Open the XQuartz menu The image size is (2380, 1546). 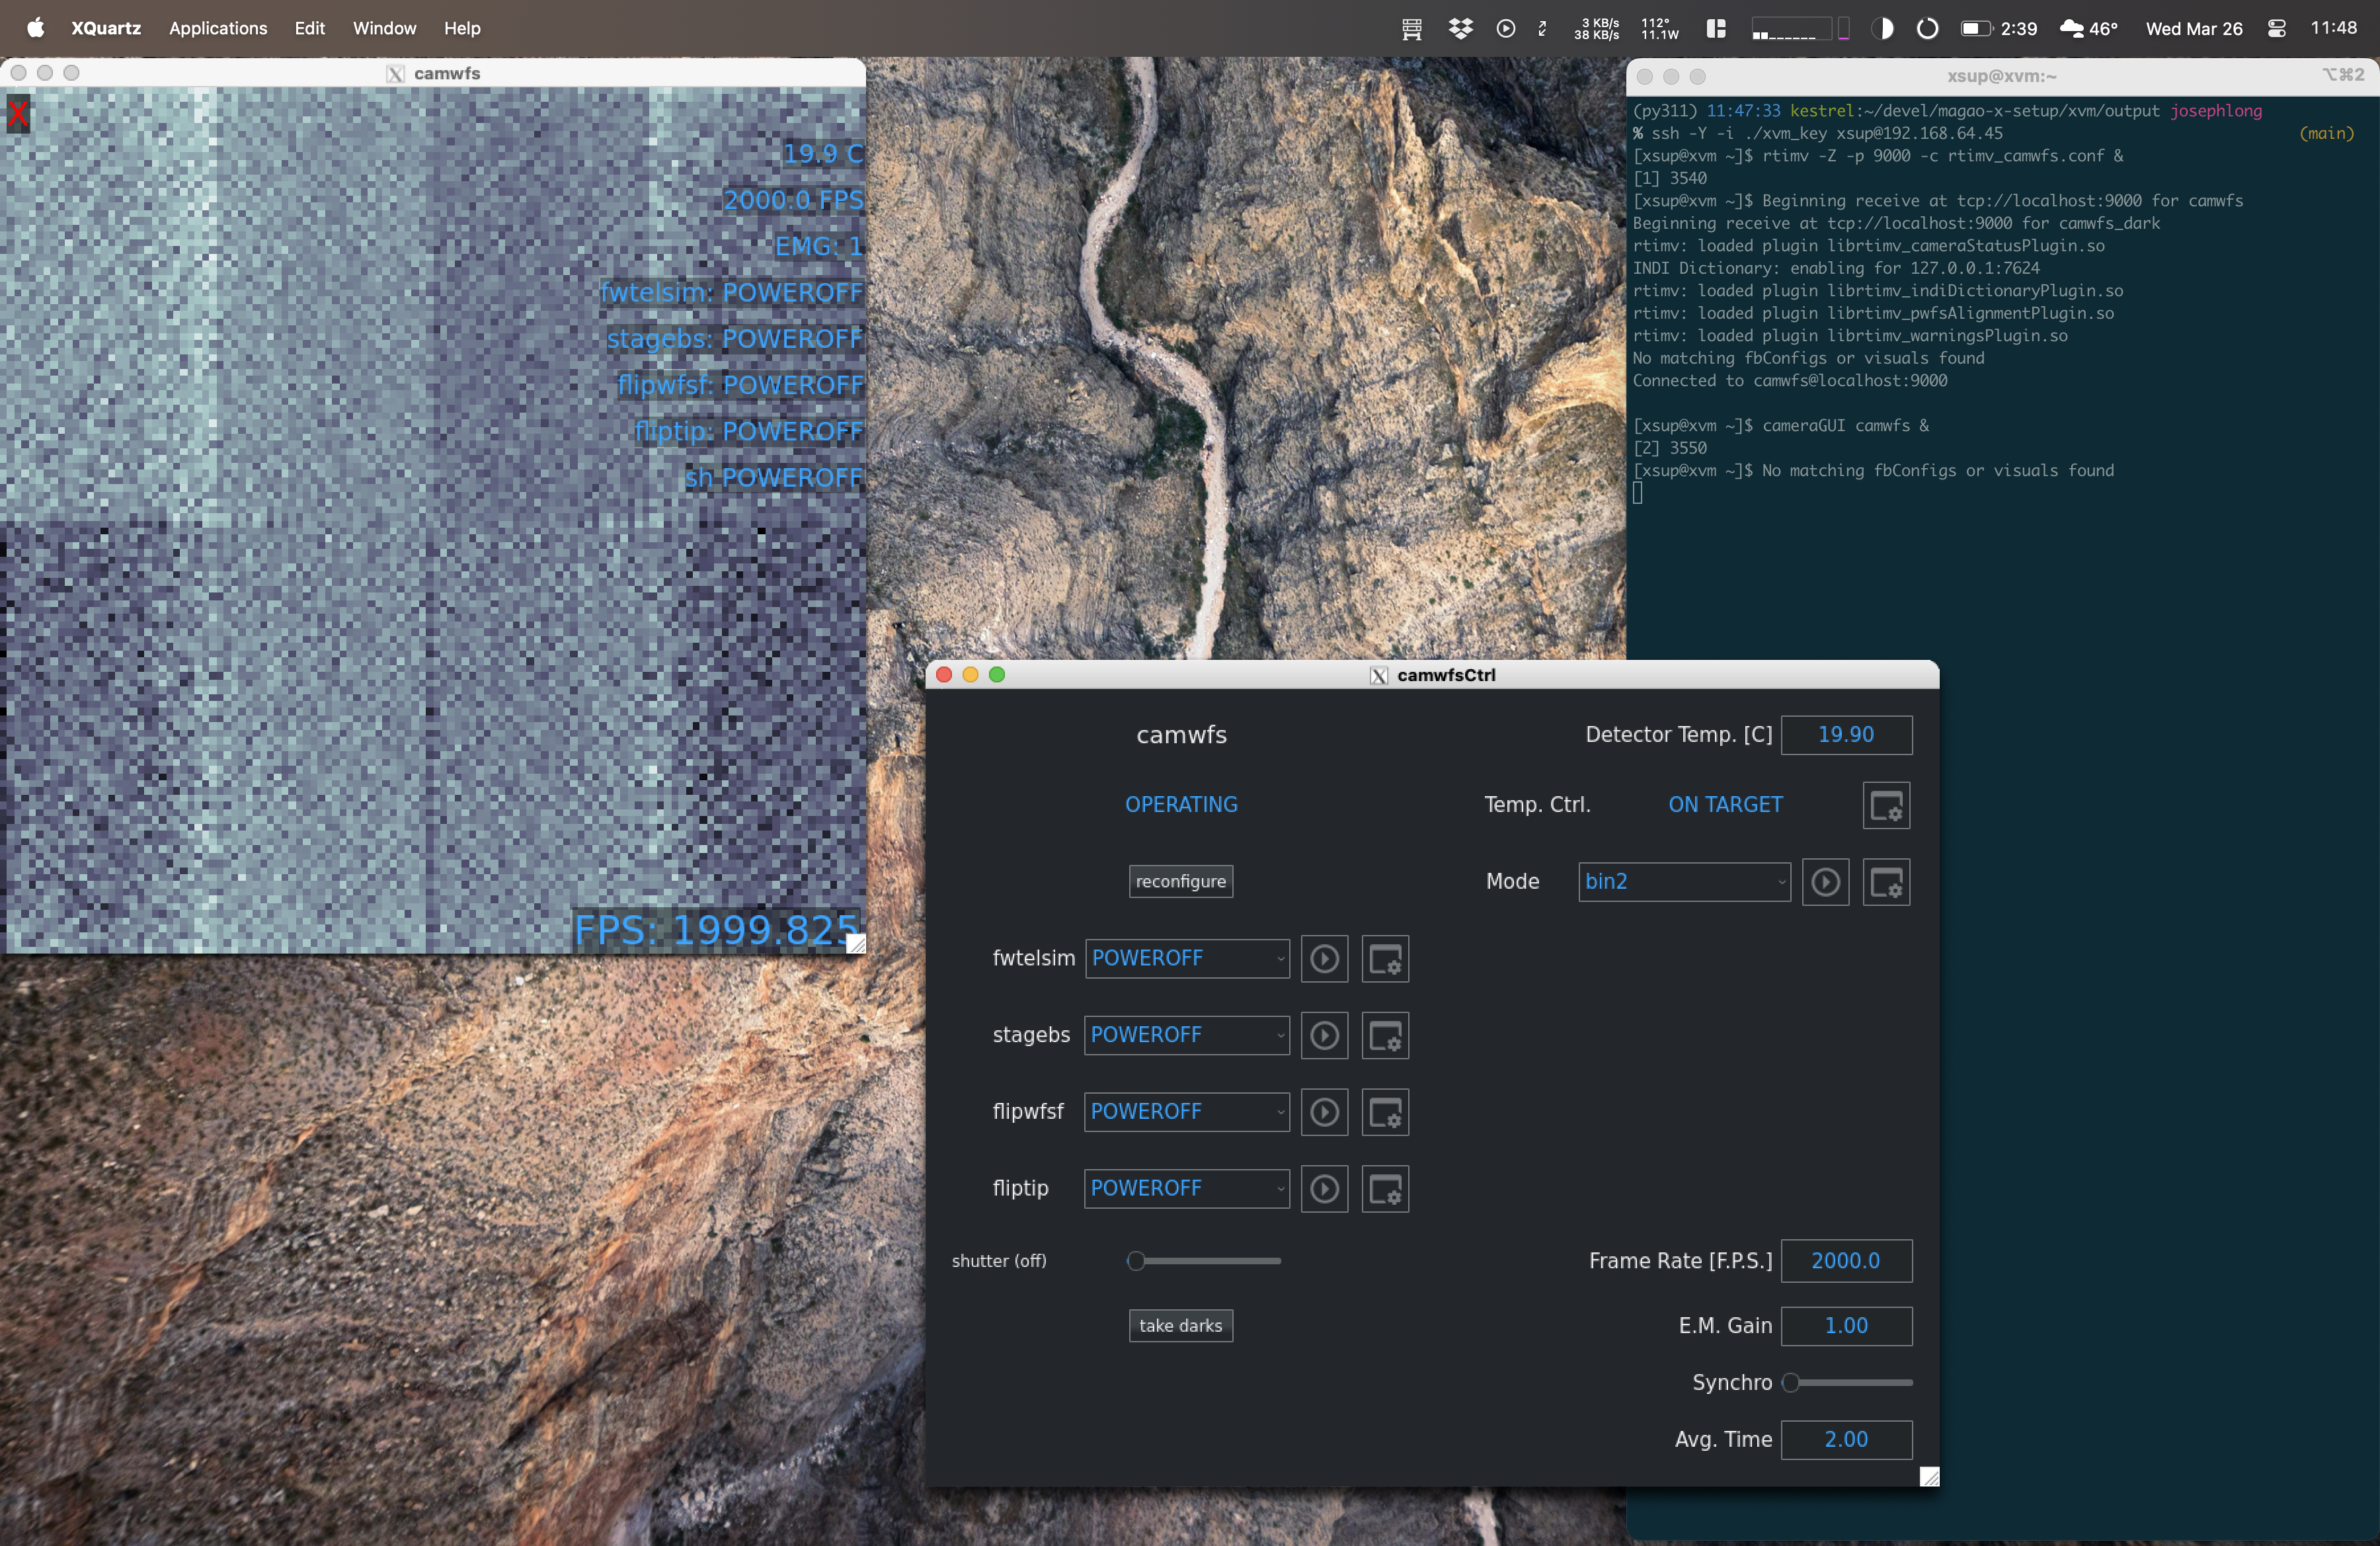(x=106, y=28)
